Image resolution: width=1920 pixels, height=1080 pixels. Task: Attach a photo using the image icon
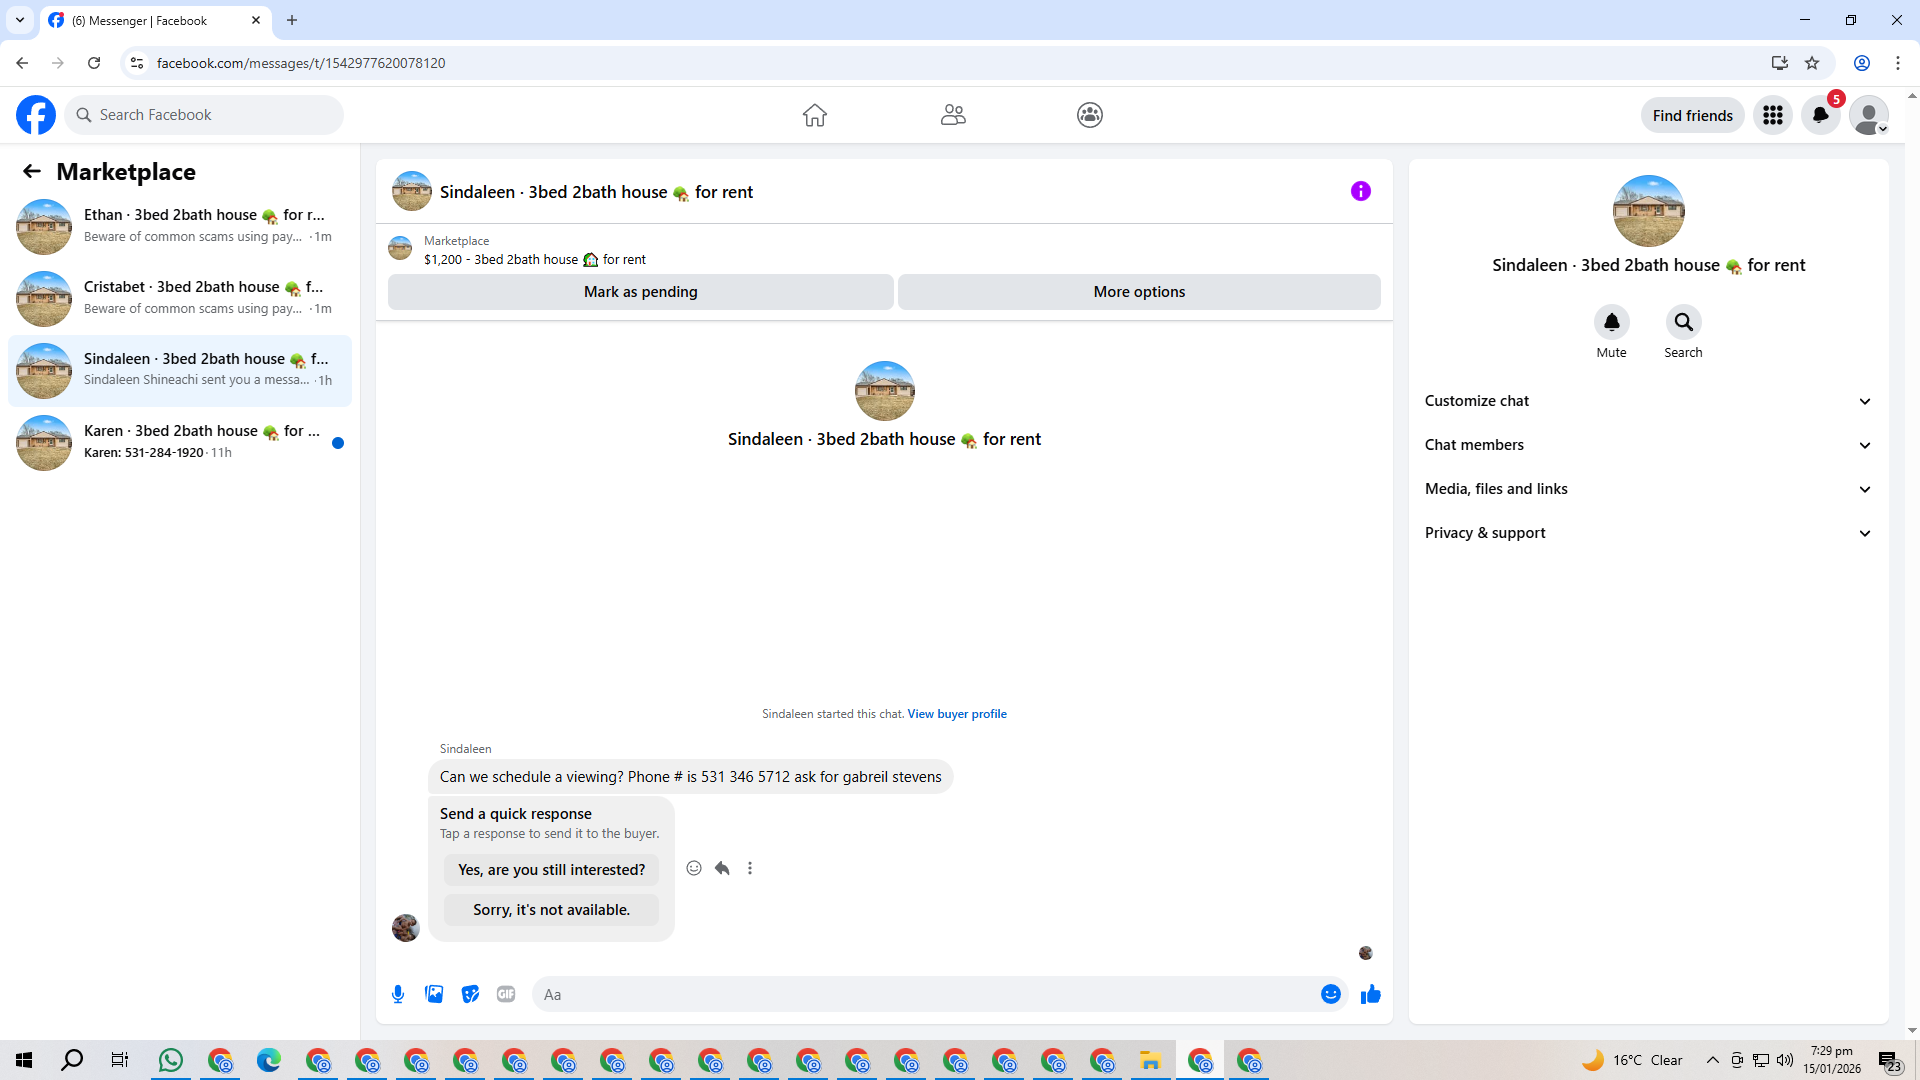(x=434, y=994)
